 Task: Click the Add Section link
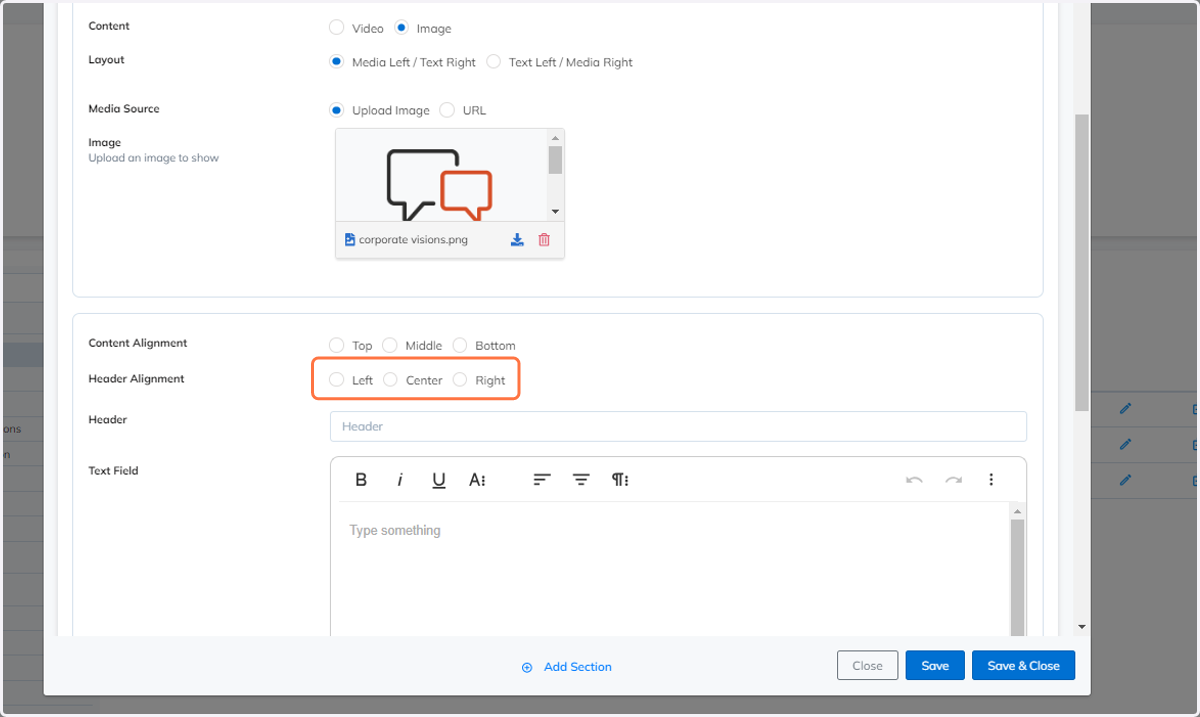[578, 667]
